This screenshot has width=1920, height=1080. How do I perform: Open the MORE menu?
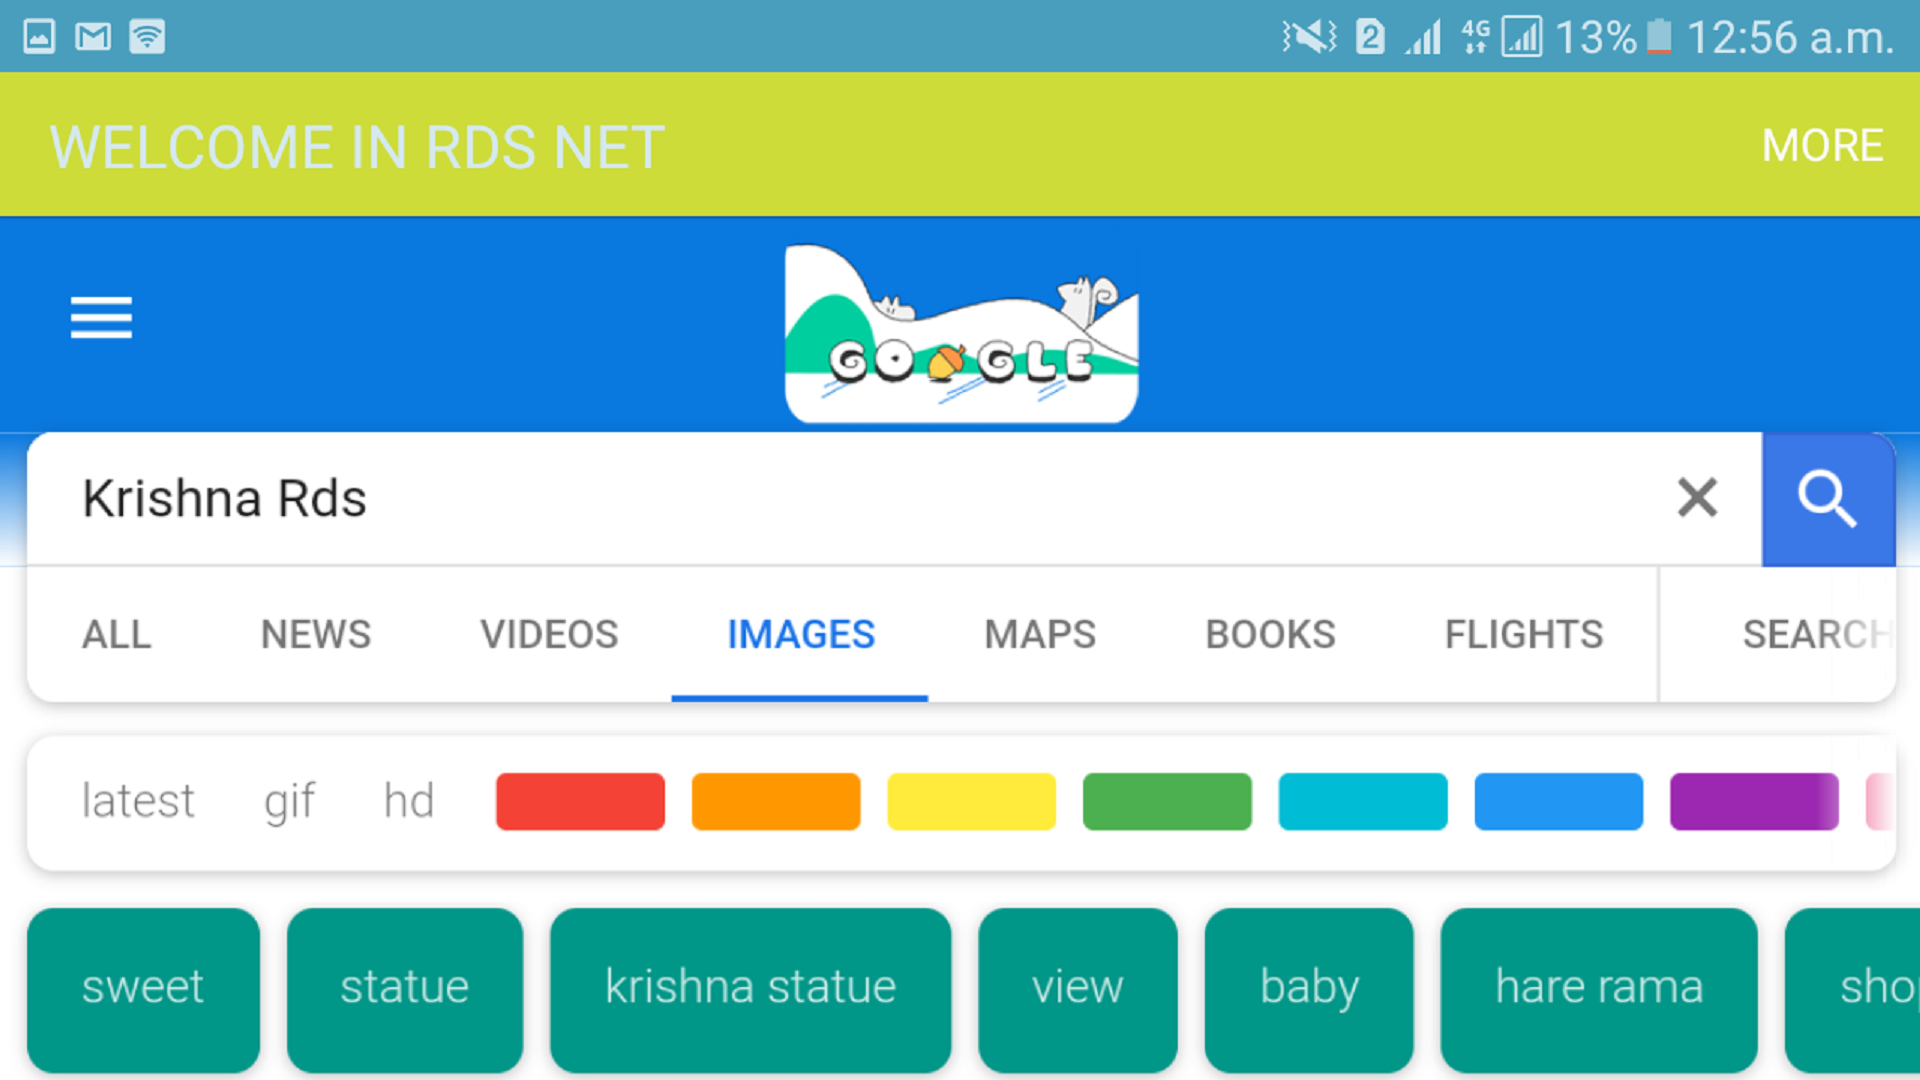[1822, 146]
